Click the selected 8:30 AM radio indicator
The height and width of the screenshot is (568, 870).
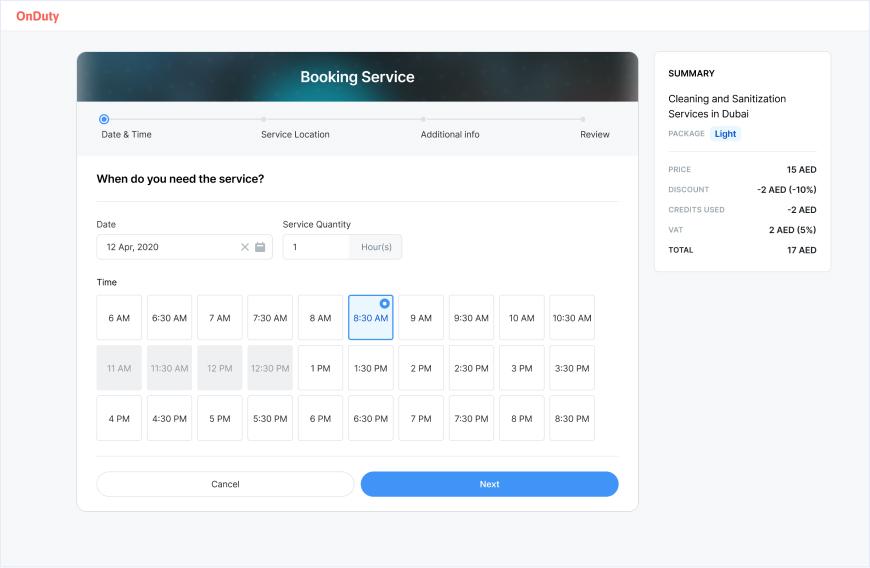[x=384, y=303]
